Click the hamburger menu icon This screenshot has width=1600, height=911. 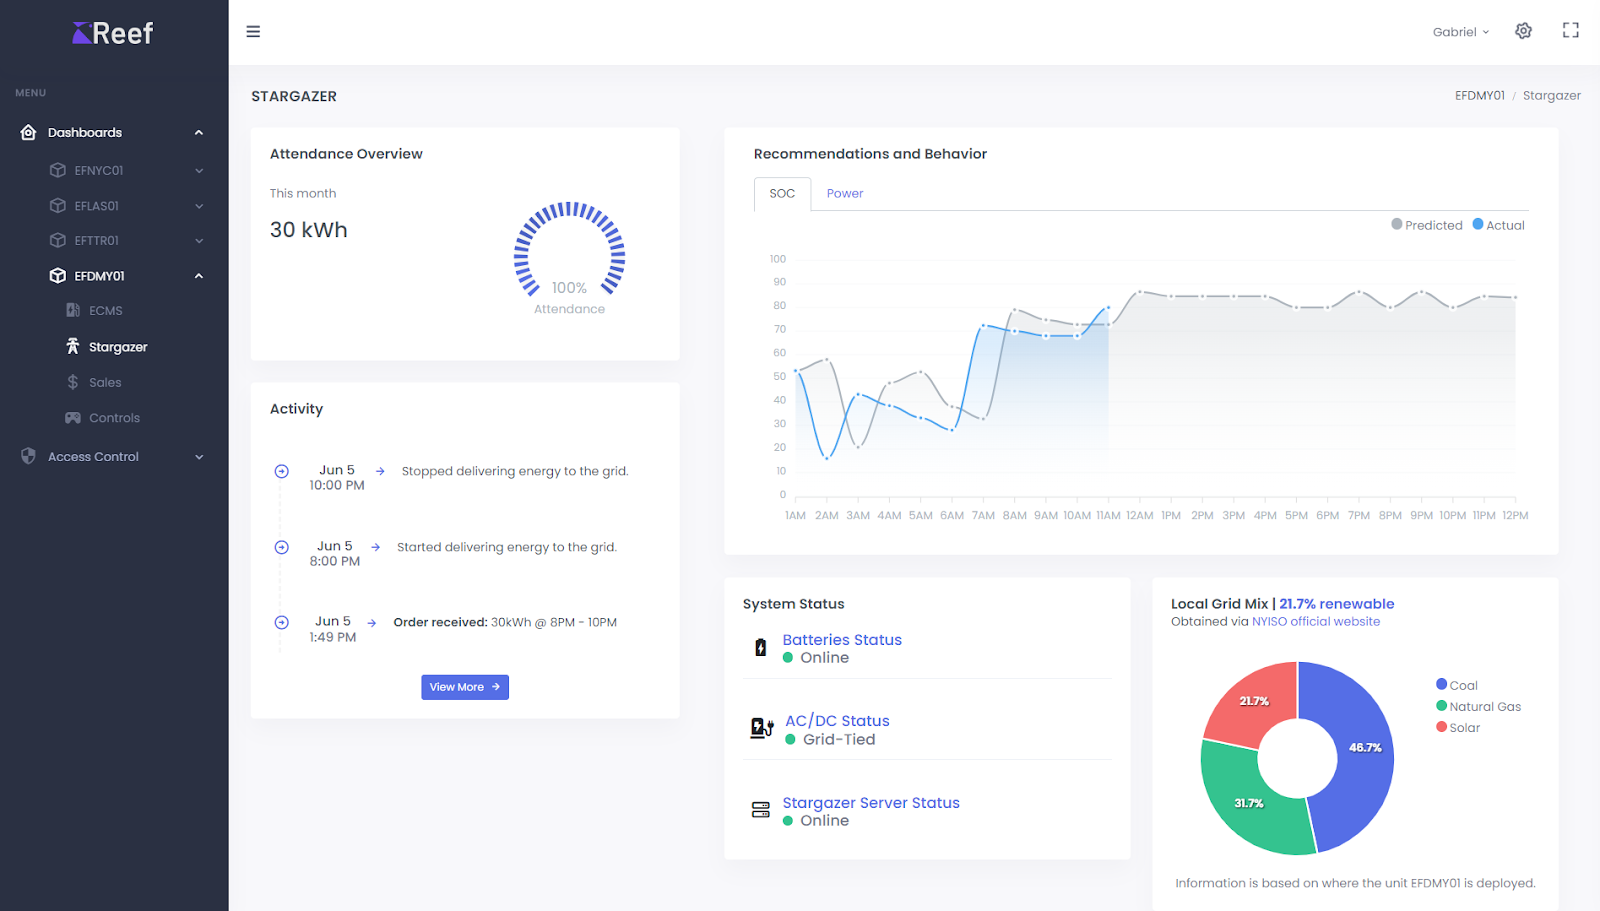[x=253, y=32]
